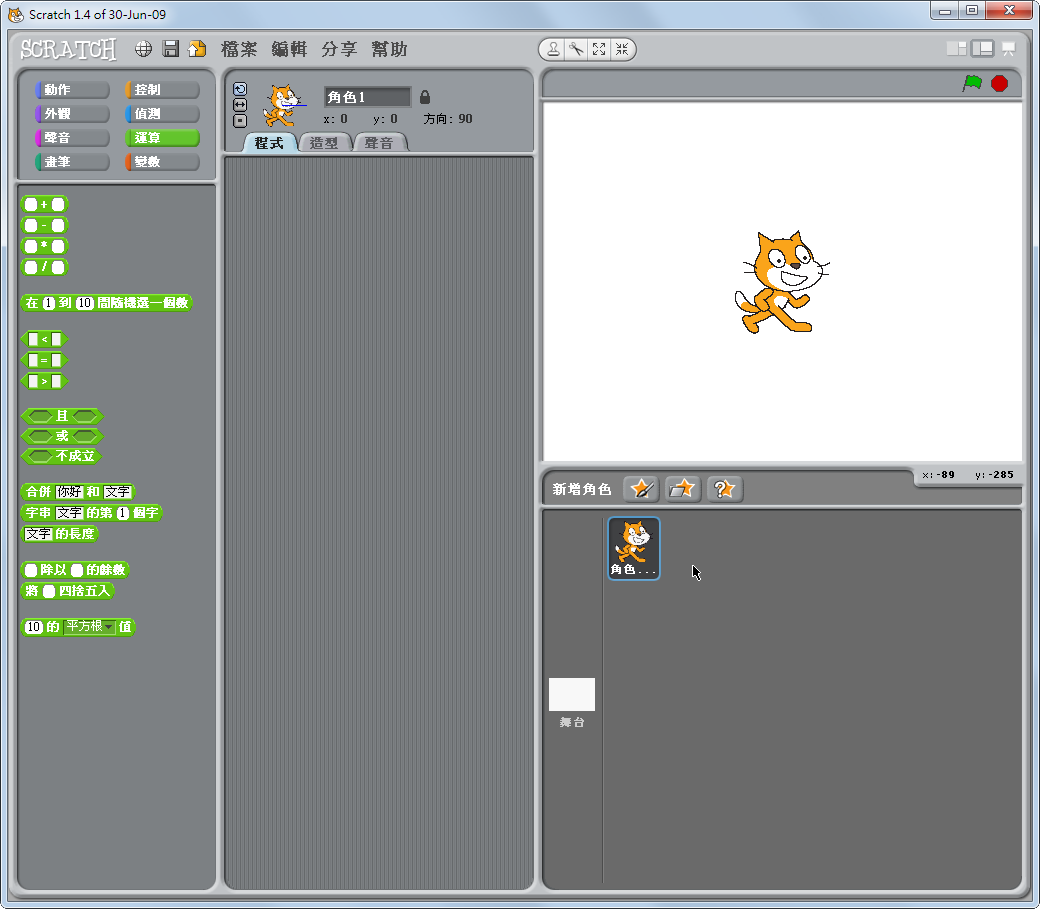Open the 檔案 (File) menu
This screenshot has height=909, width=1040.
[239, 49]
